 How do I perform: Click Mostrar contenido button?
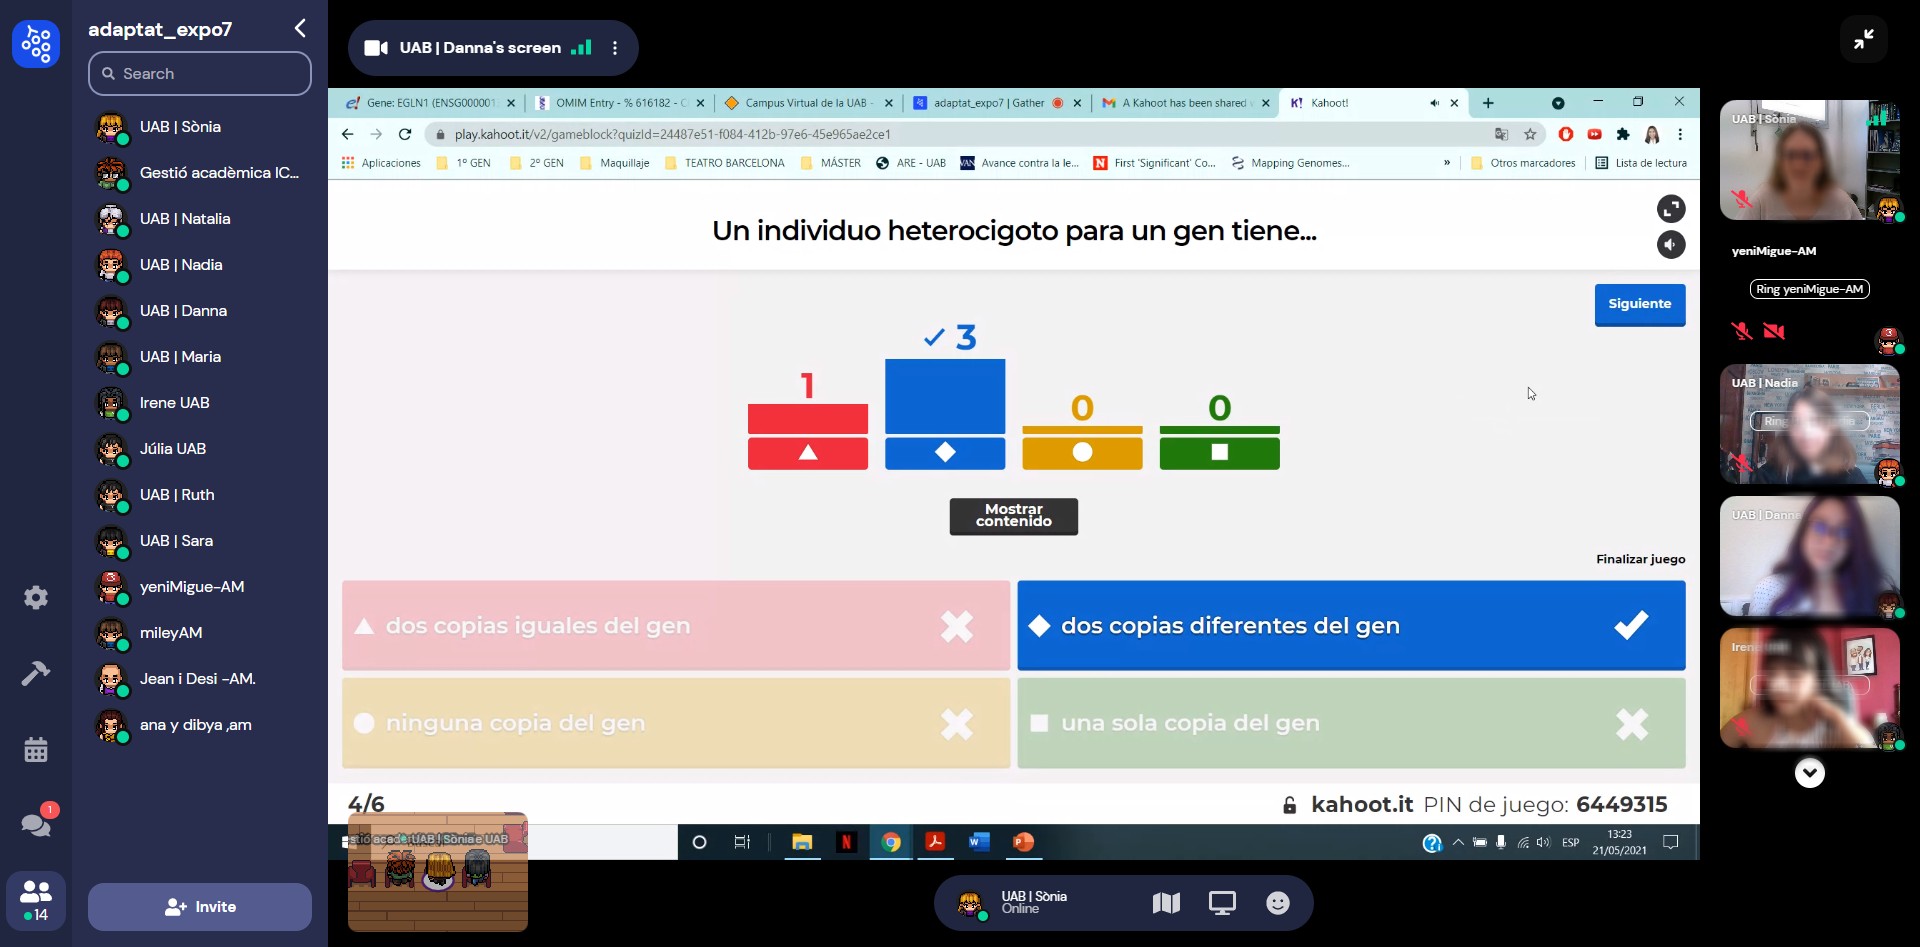click(1014, 516)
